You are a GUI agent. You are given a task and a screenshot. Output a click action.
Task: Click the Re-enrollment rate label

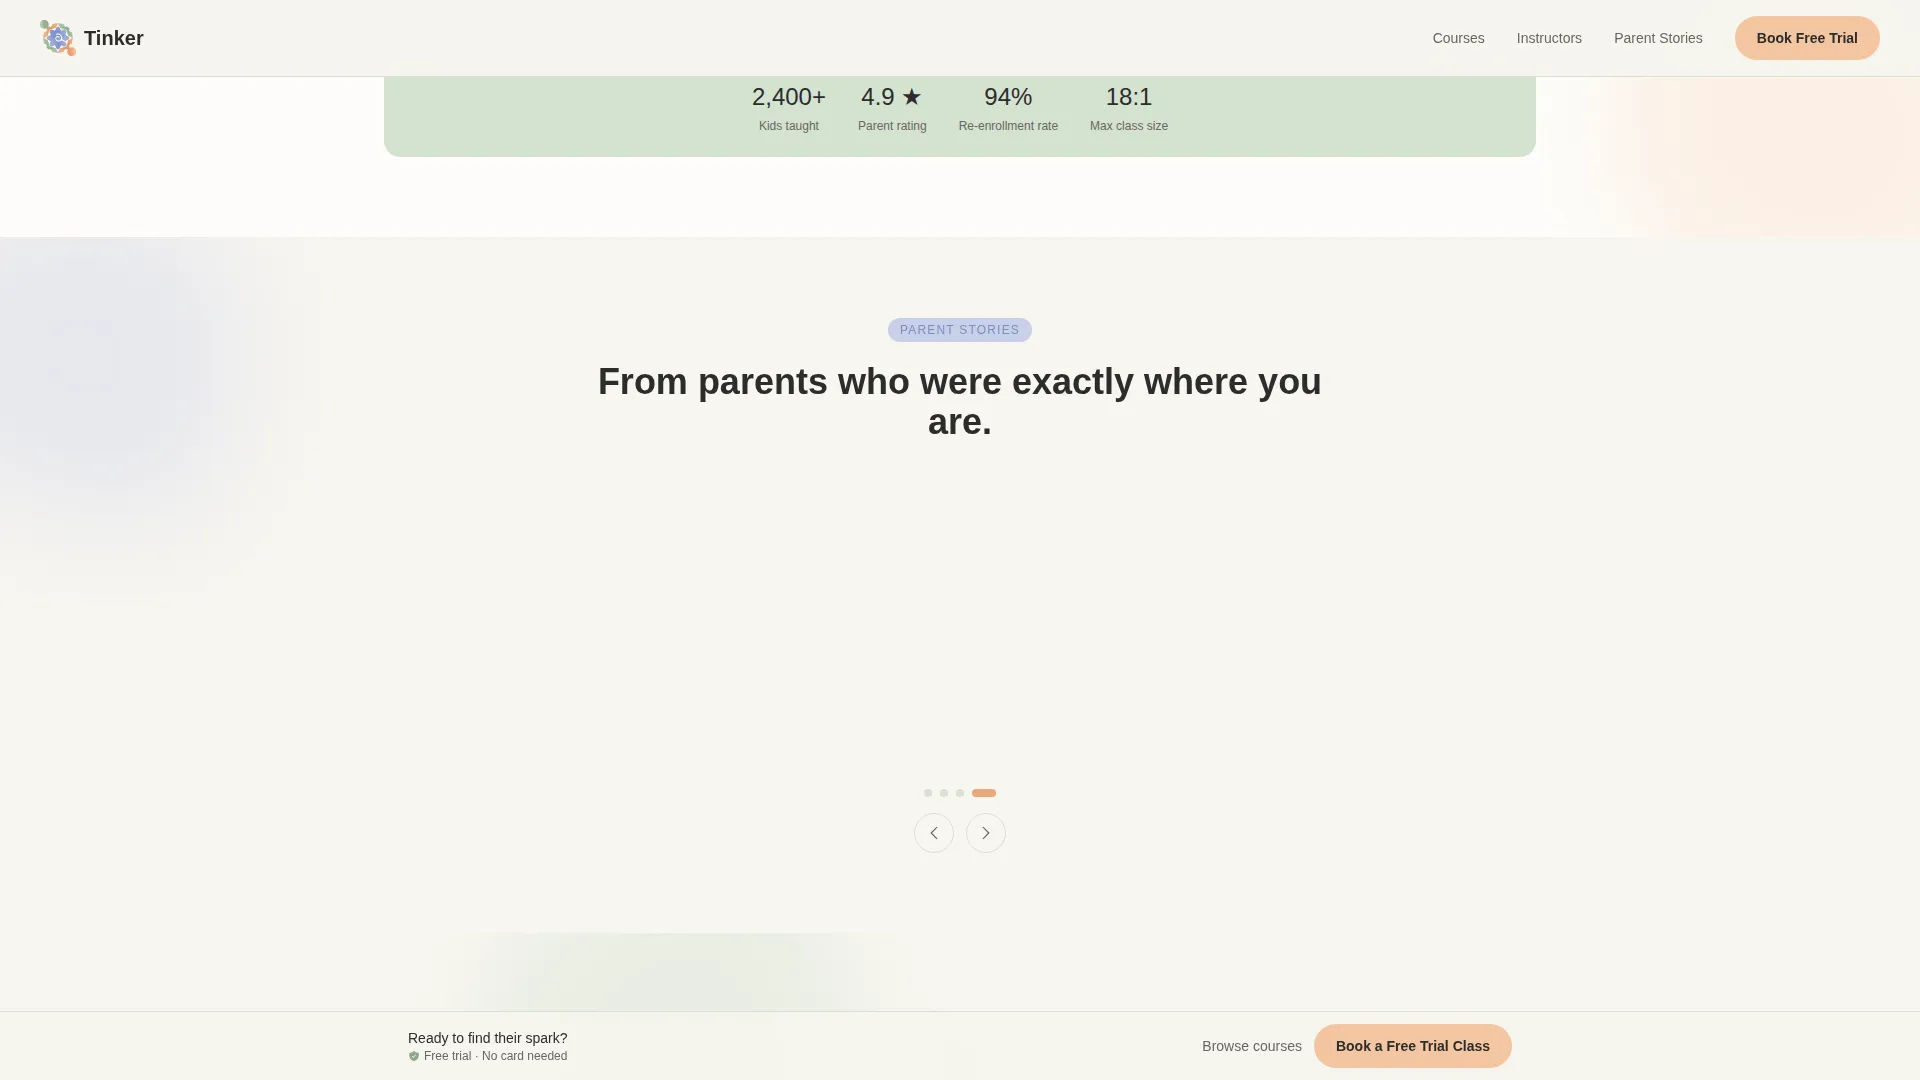coord(1008,126)
